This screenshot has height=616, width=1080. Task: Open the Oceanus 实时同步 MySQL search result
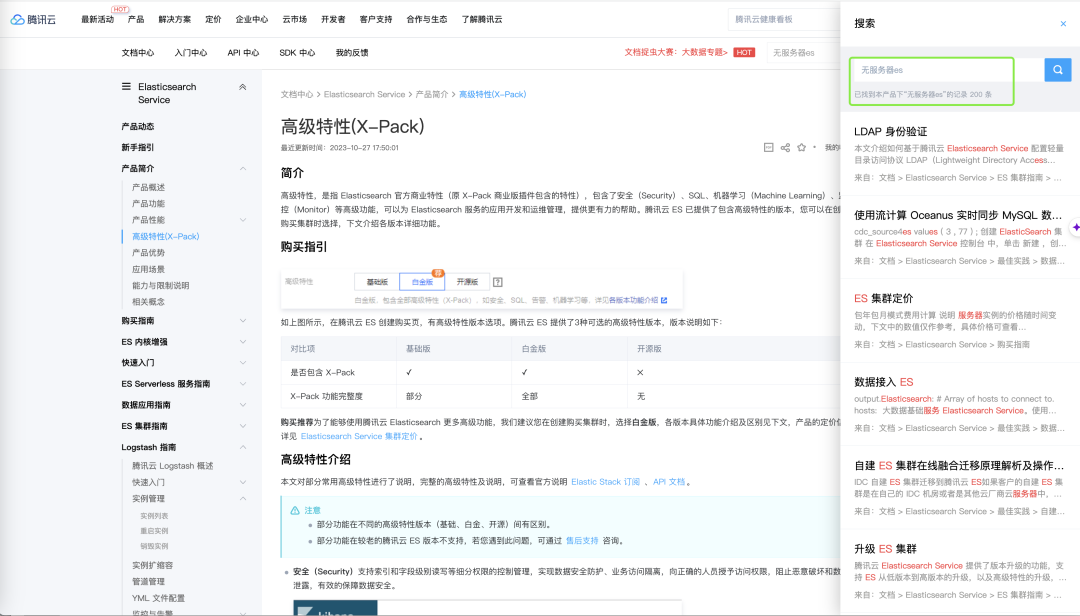(957, 215)
